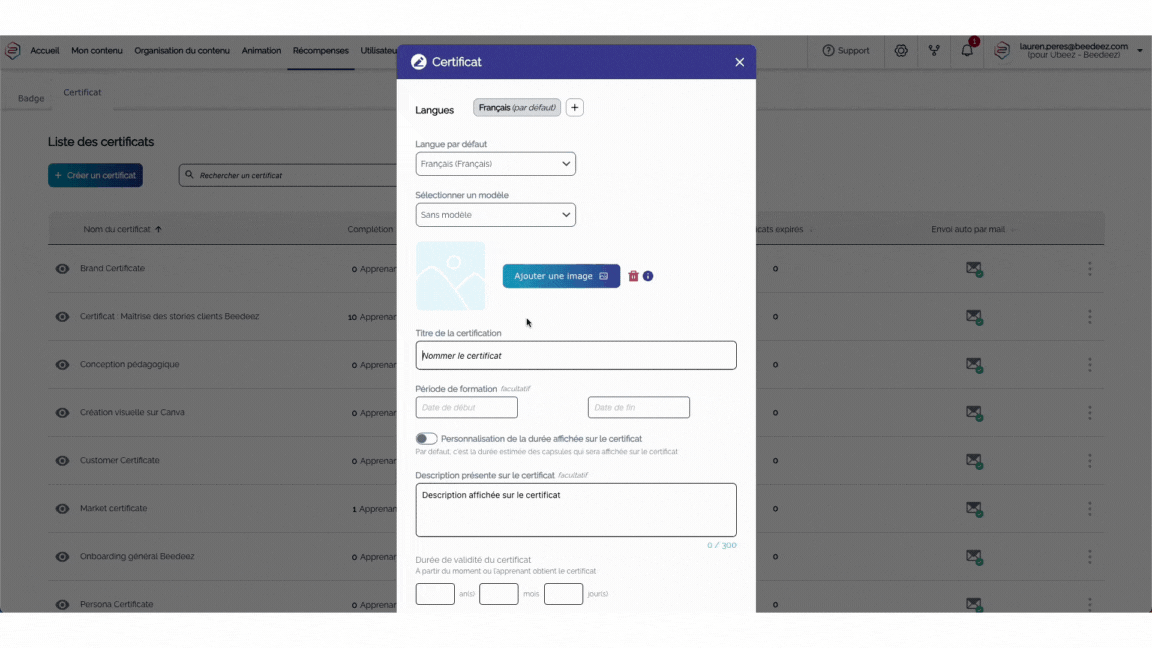The height and width of the screenshot is (648, 1152).
Task: Open three-dot menu for Conception pédagogique row
Action: (x=1089, y=365)
